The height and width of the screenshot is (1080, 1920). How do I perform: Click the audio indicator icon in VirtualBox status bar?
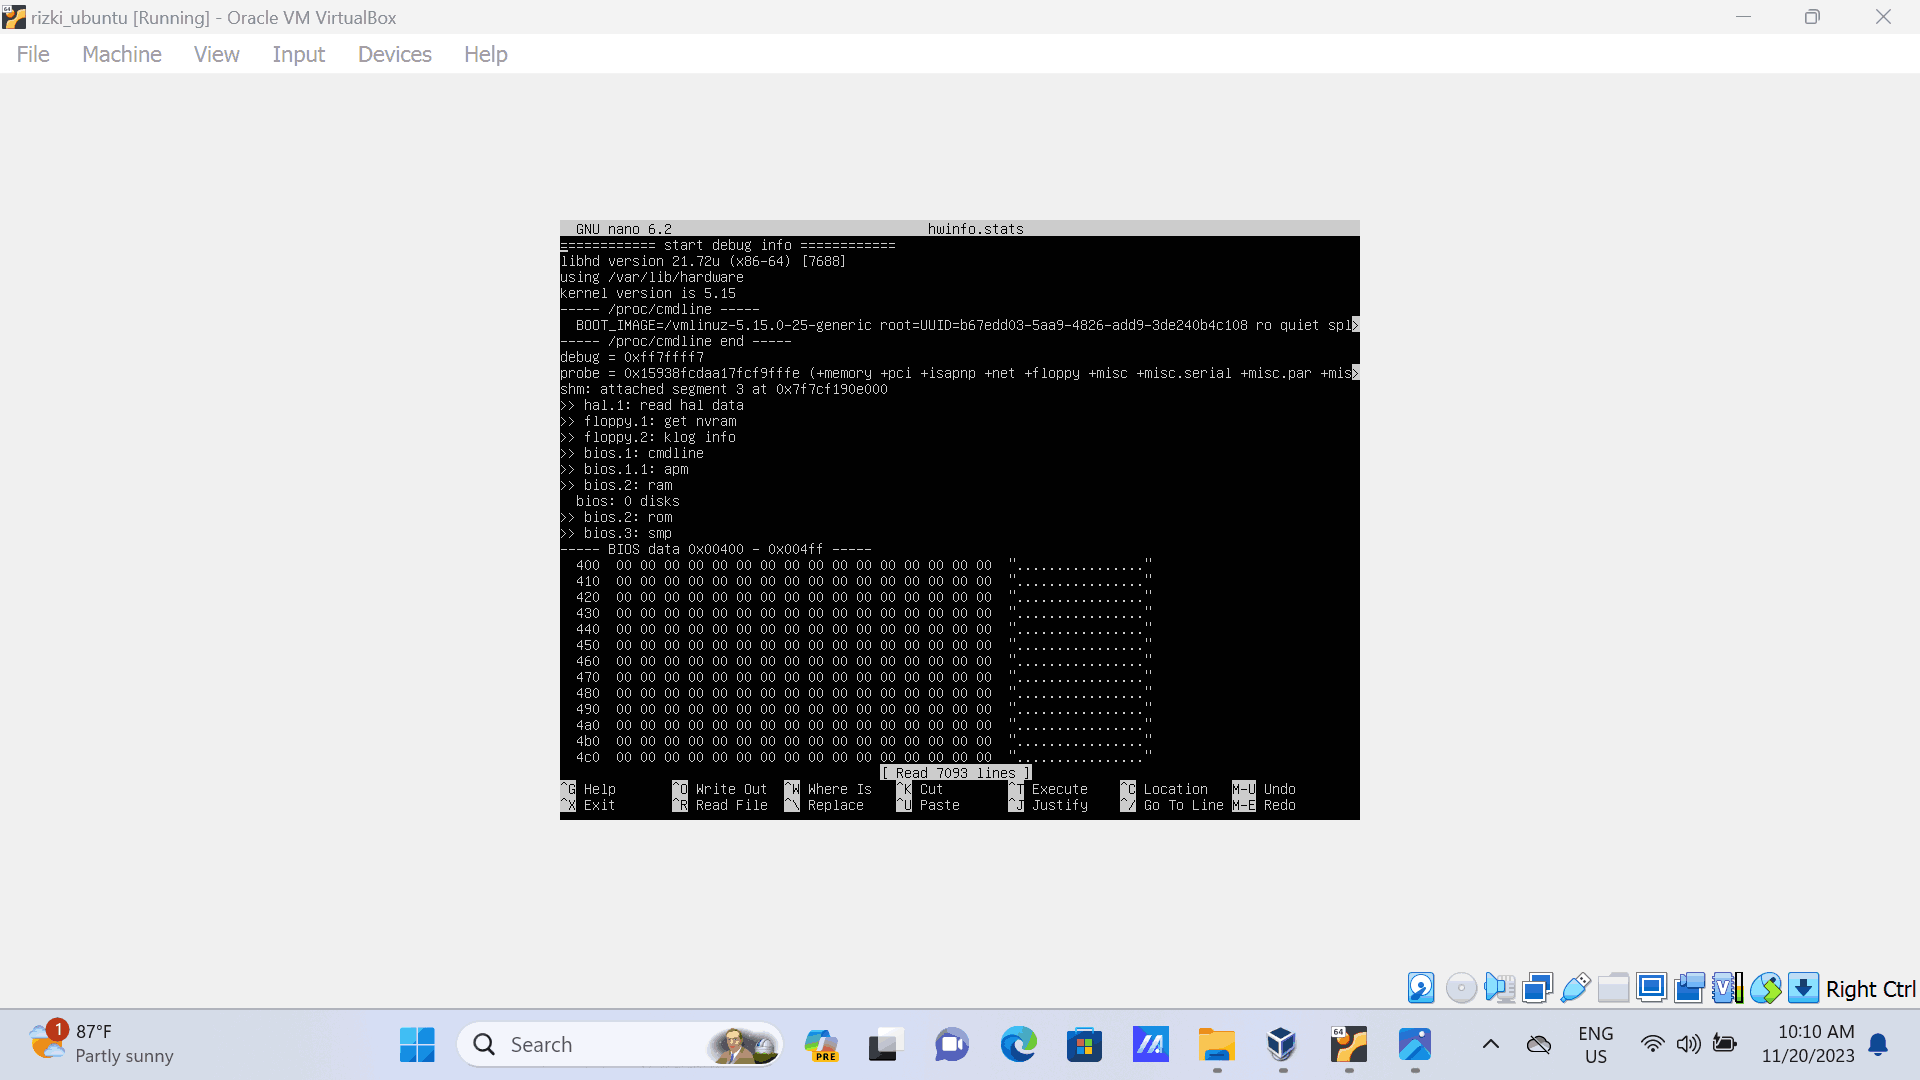click(x=1499, y=988)
